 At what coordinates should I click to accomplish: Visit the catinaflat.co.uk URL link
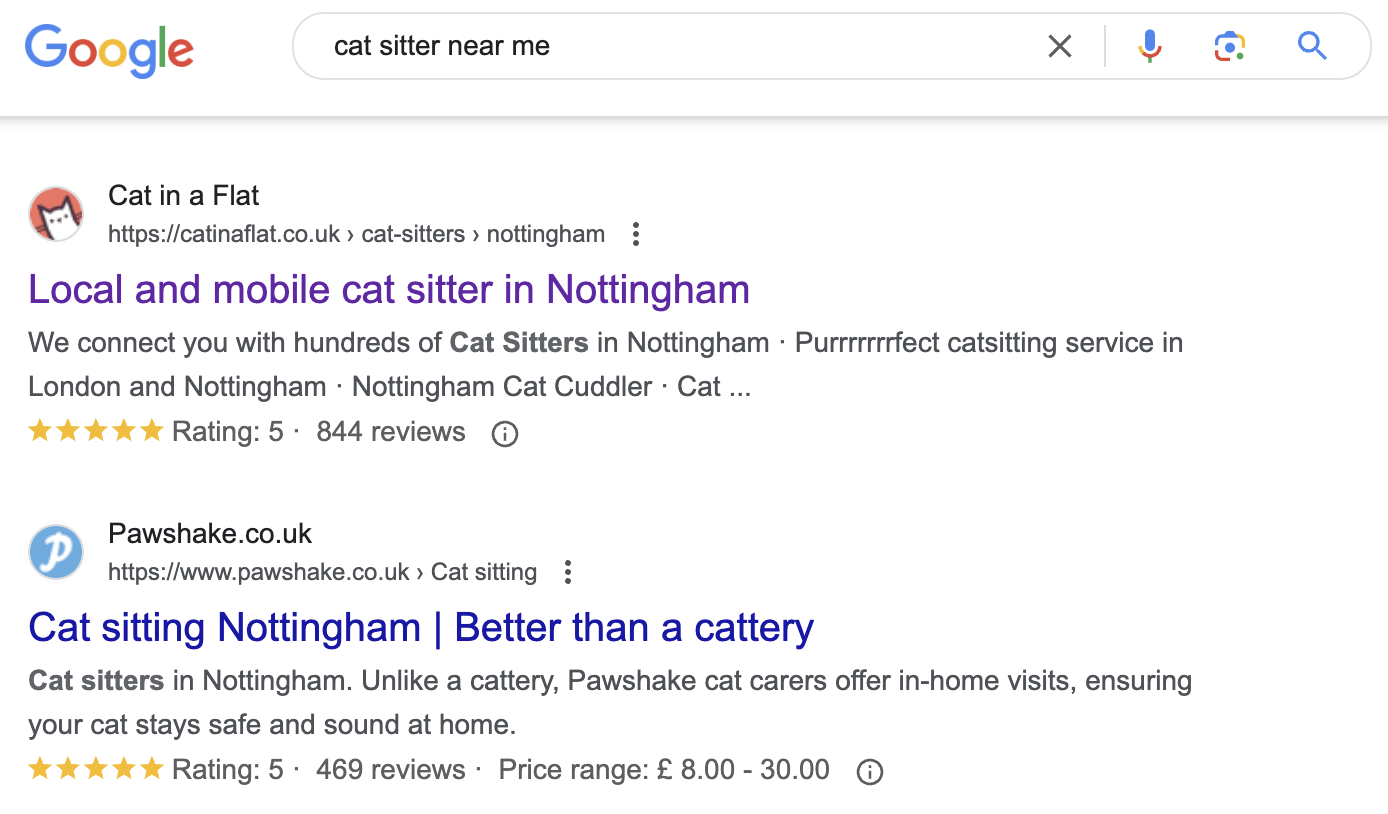pos(224,233)
